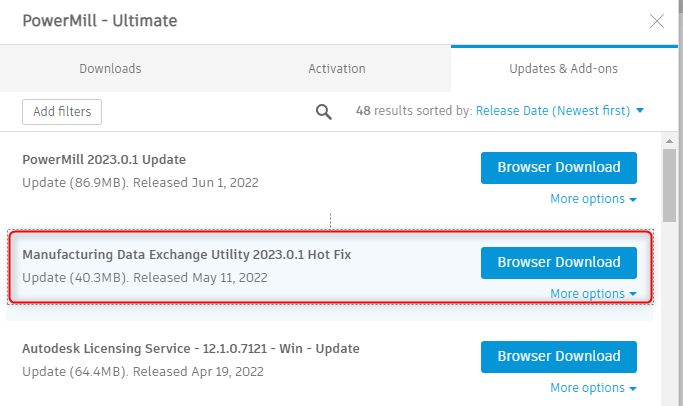
Task: Browser Download the Autodesk Licensing Service update
Action: (x=558, y=356)
